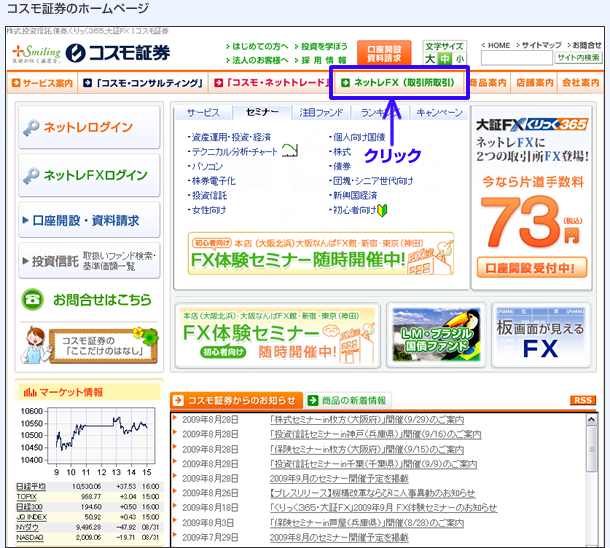The height and width of the screenshot is (548, 610).
Task: Click the orange 口座開設 資料請求 button
Action: tap(384, 53)
